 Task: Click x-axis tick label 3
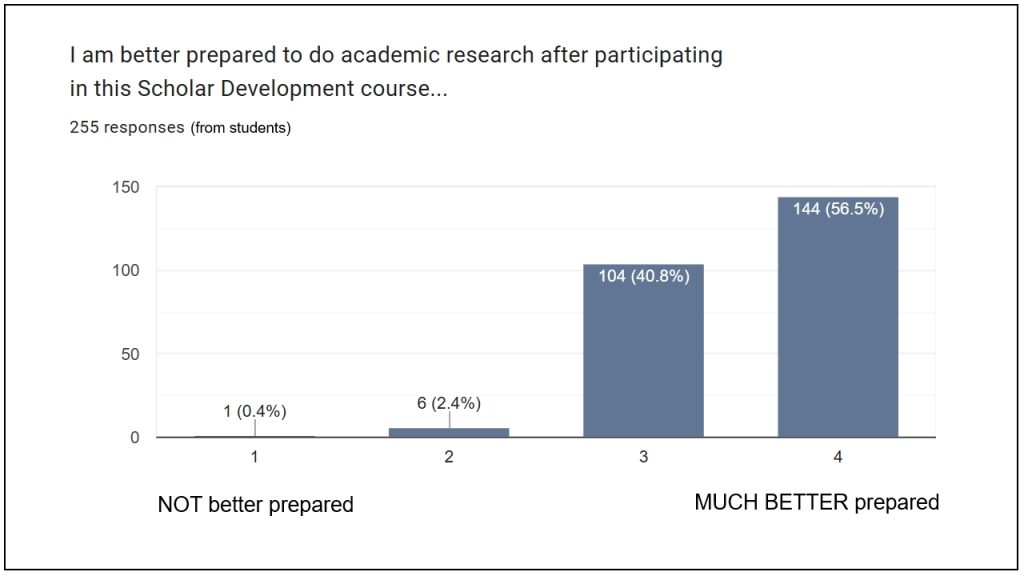pos(643,457)
